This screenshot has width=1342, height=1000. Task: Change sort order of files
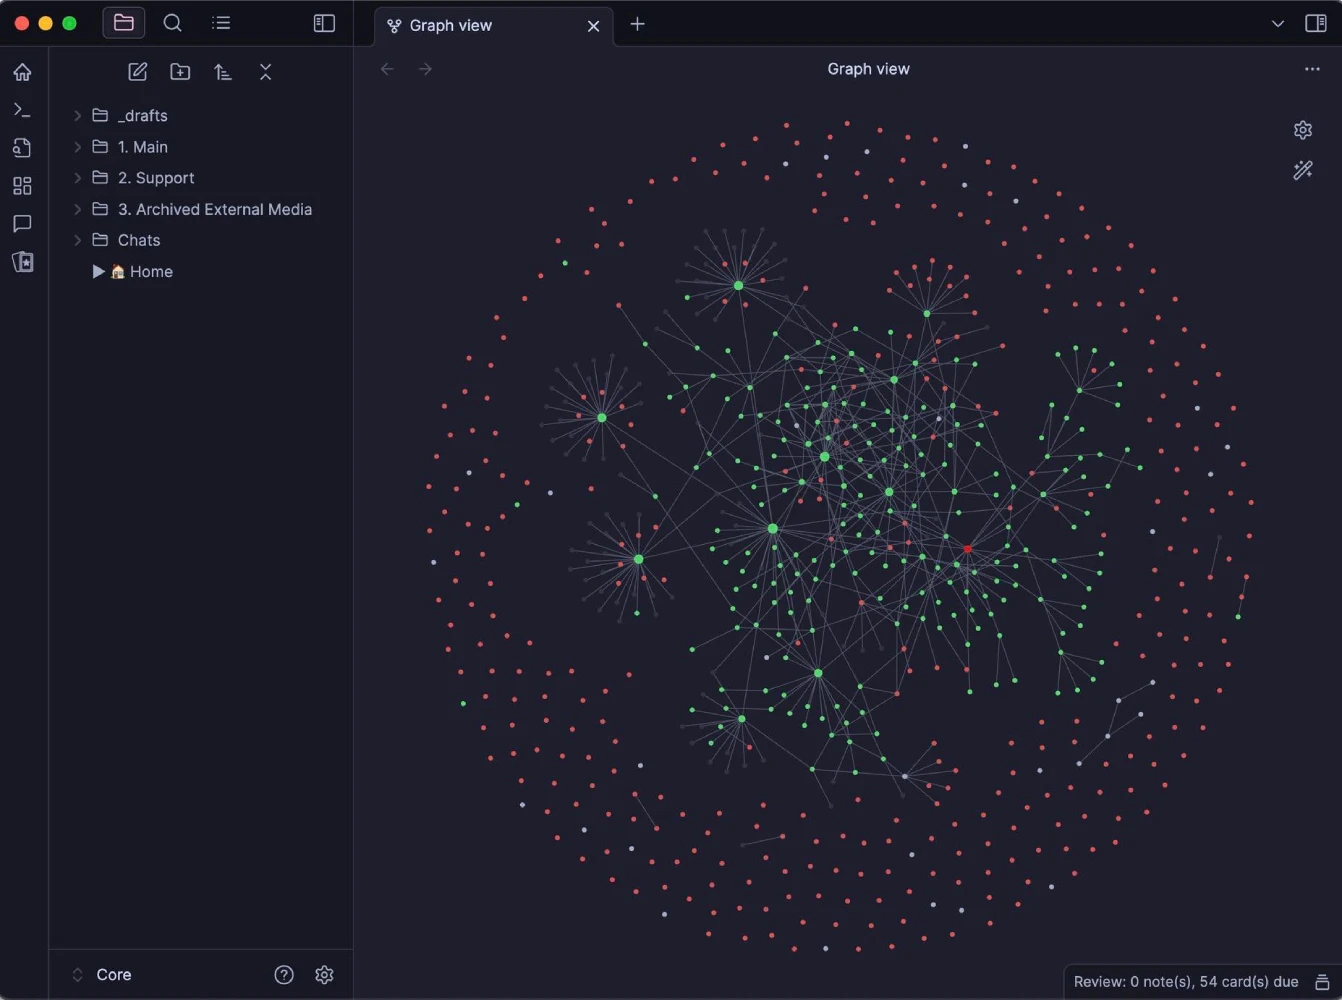pyautogui.click(x=223, y=72)
